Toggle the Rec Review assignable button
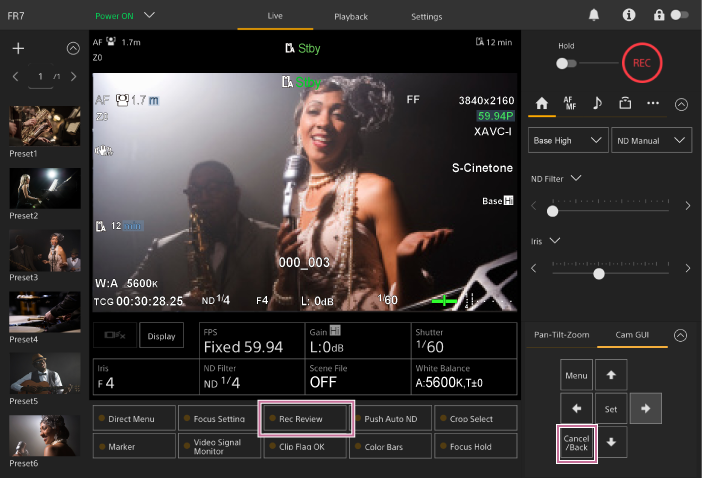702x478 pixels. [x=307, y=418]
